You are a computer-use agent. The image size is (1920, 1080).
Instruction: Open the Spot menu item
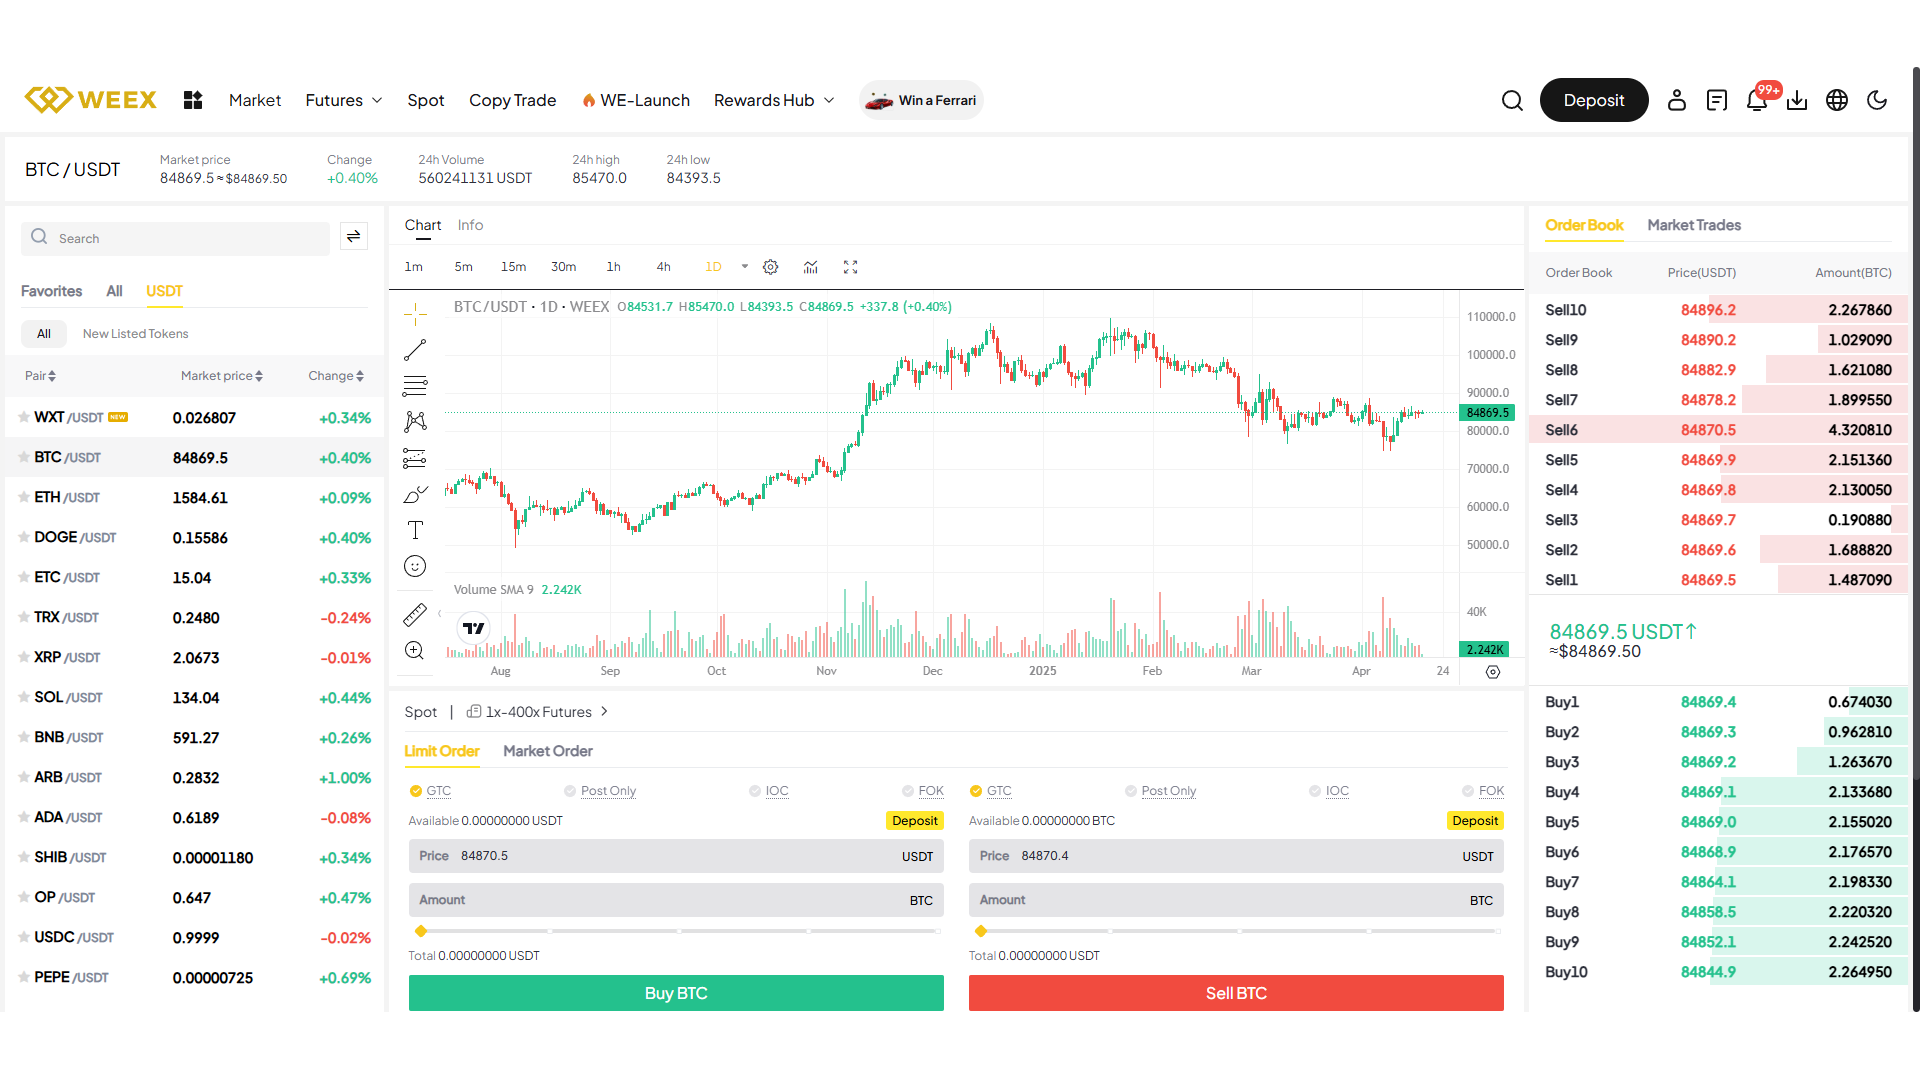[426, 100]
